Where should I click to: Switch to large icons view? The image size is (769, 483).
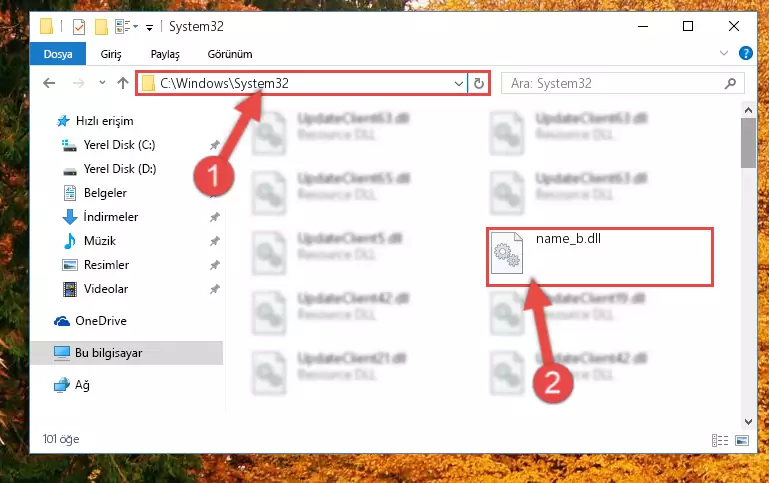pos(742,440)
